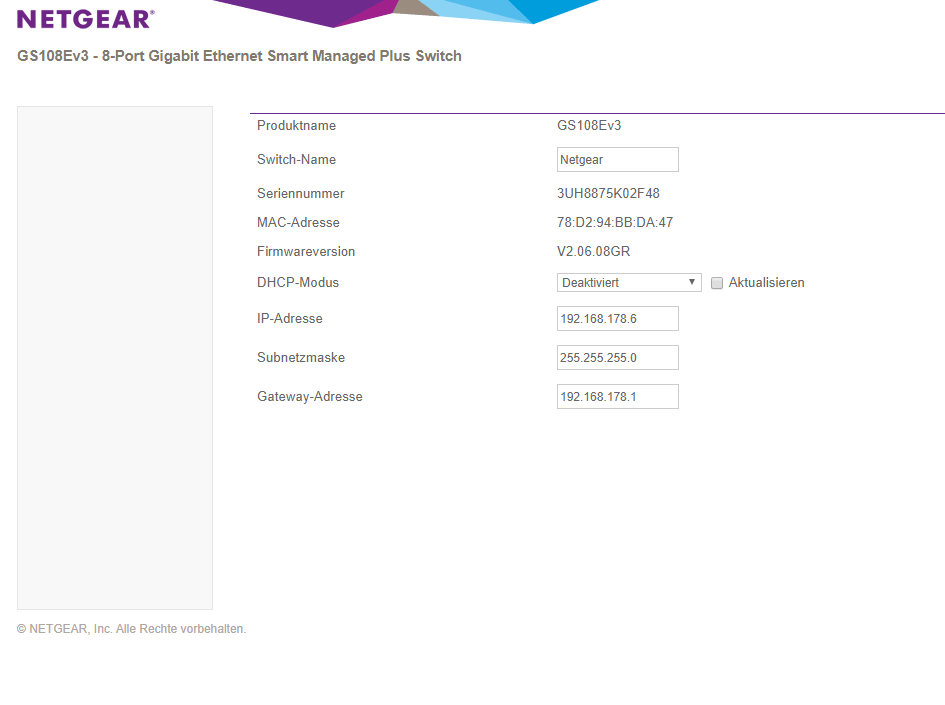The width and height of the screenshot is (945, 705).
Task: Click the DHCP-Modus label
Action: point(298,283)
